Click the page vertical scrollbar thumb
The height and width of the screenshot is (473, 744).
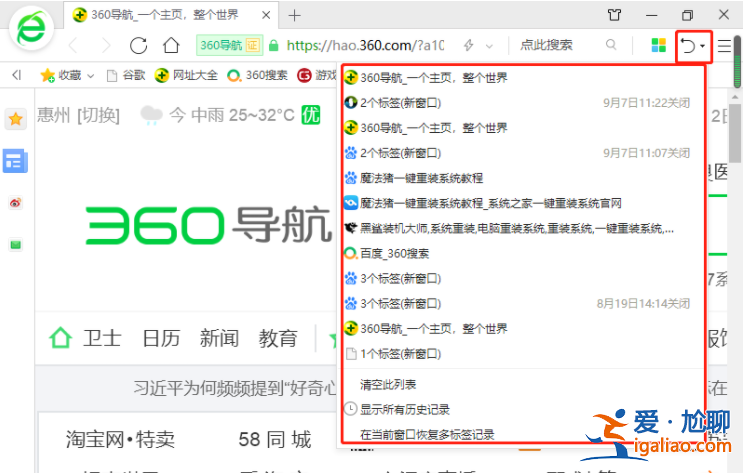point(735,133)
